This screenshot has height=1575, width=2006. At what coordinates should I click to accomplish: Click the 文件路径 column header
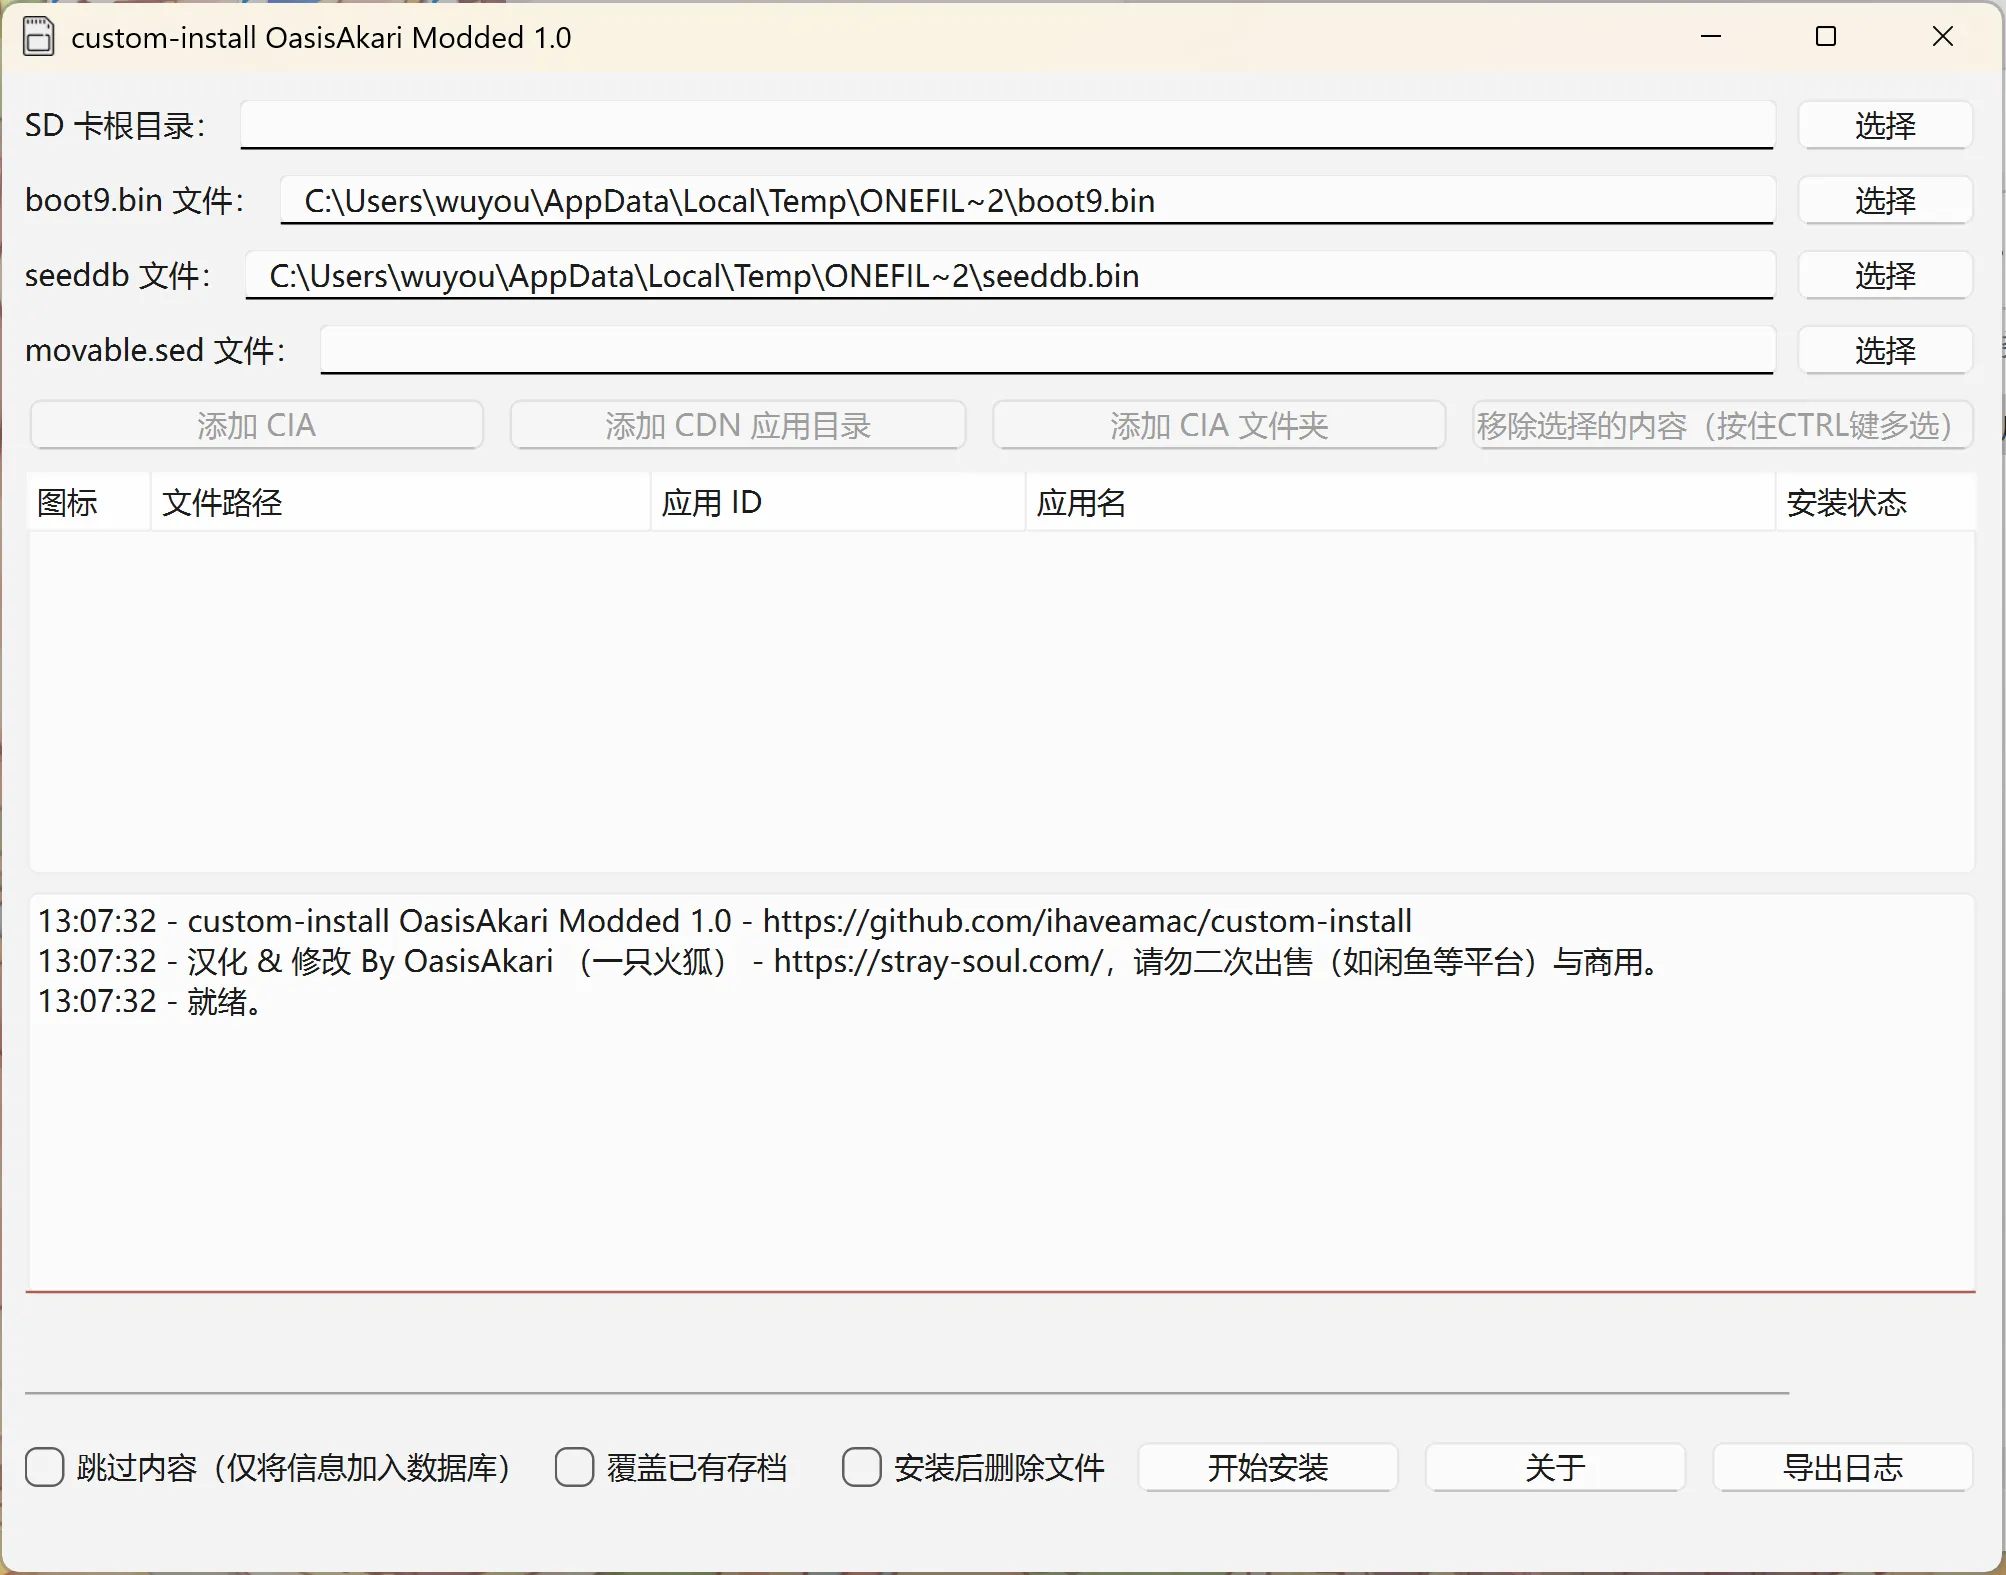tap(400, 502)
